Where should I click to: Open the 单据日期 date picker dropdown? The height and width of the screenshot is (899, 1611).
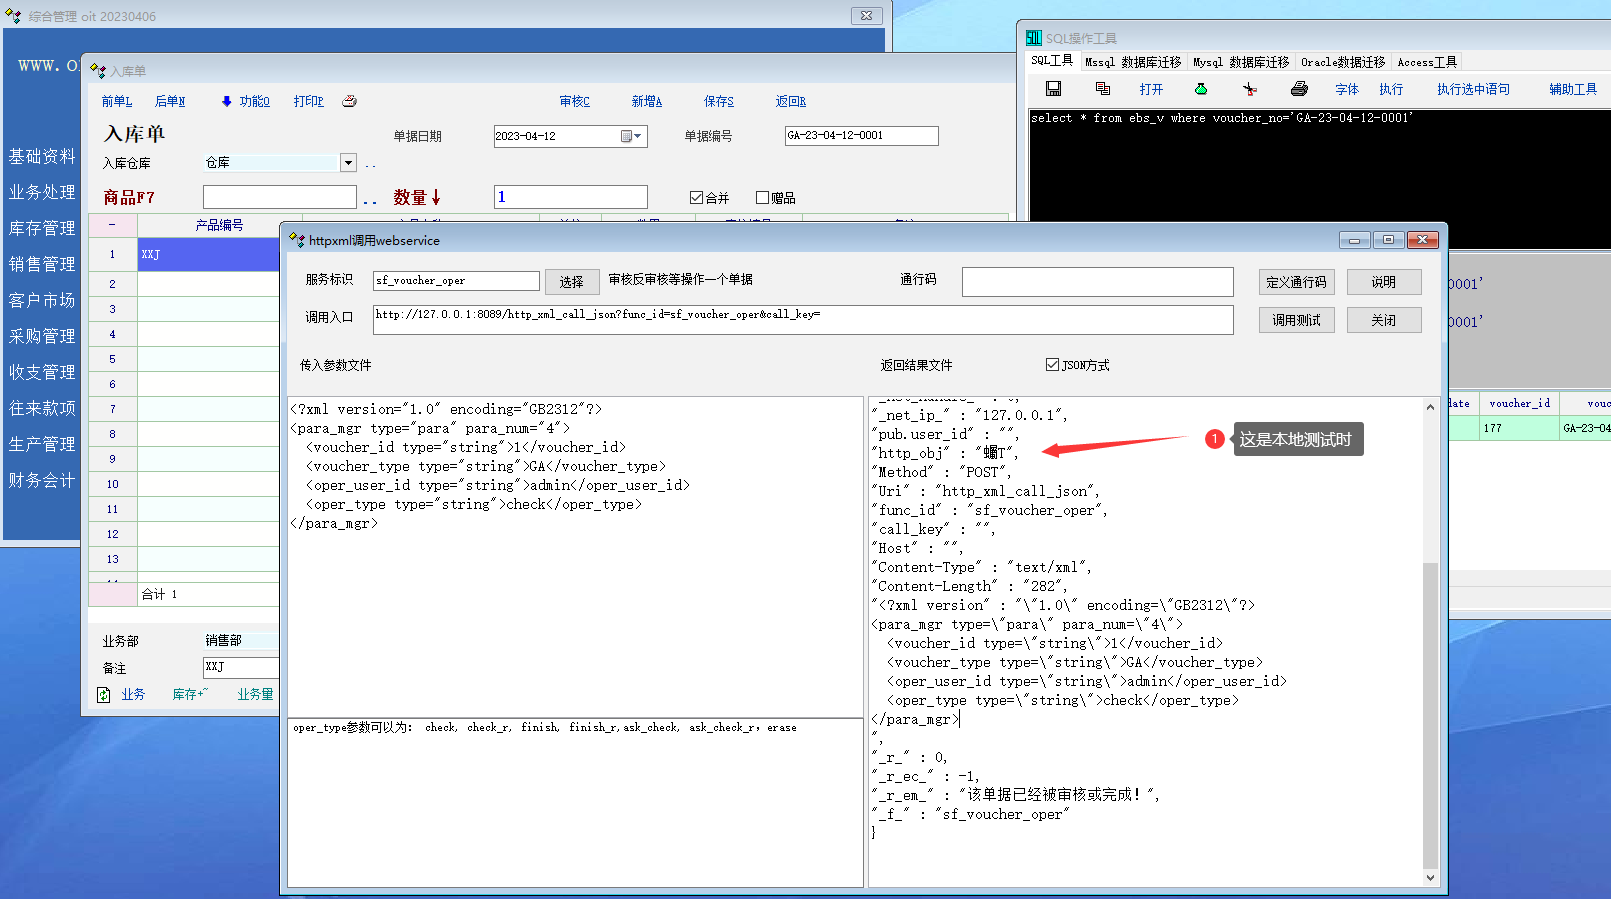point(632,136)
